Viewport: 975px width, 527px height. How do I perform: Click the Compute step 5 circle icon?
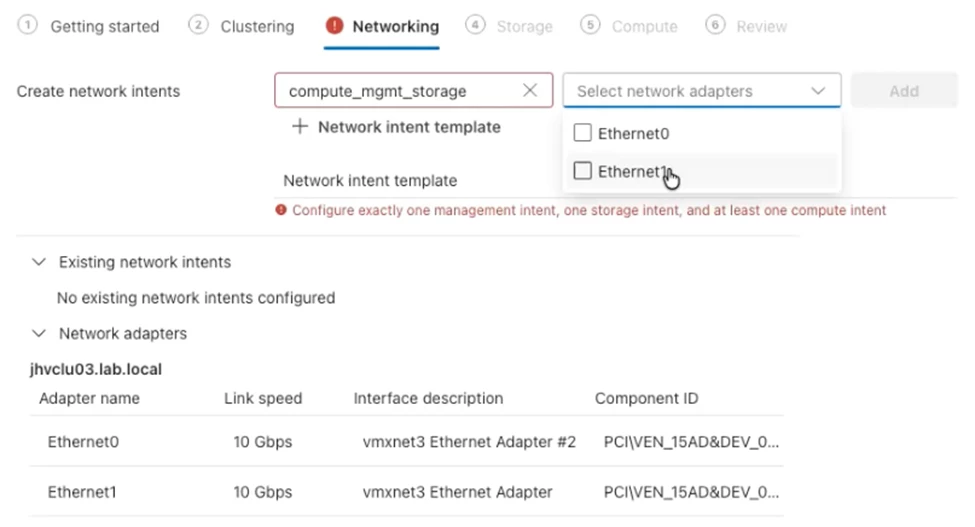tap(590, 26)
